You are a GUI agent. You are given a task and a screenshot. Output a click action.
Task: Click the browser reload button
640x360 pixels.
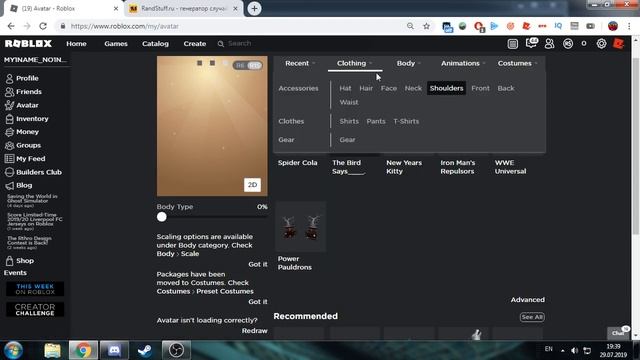coord(43,26)
